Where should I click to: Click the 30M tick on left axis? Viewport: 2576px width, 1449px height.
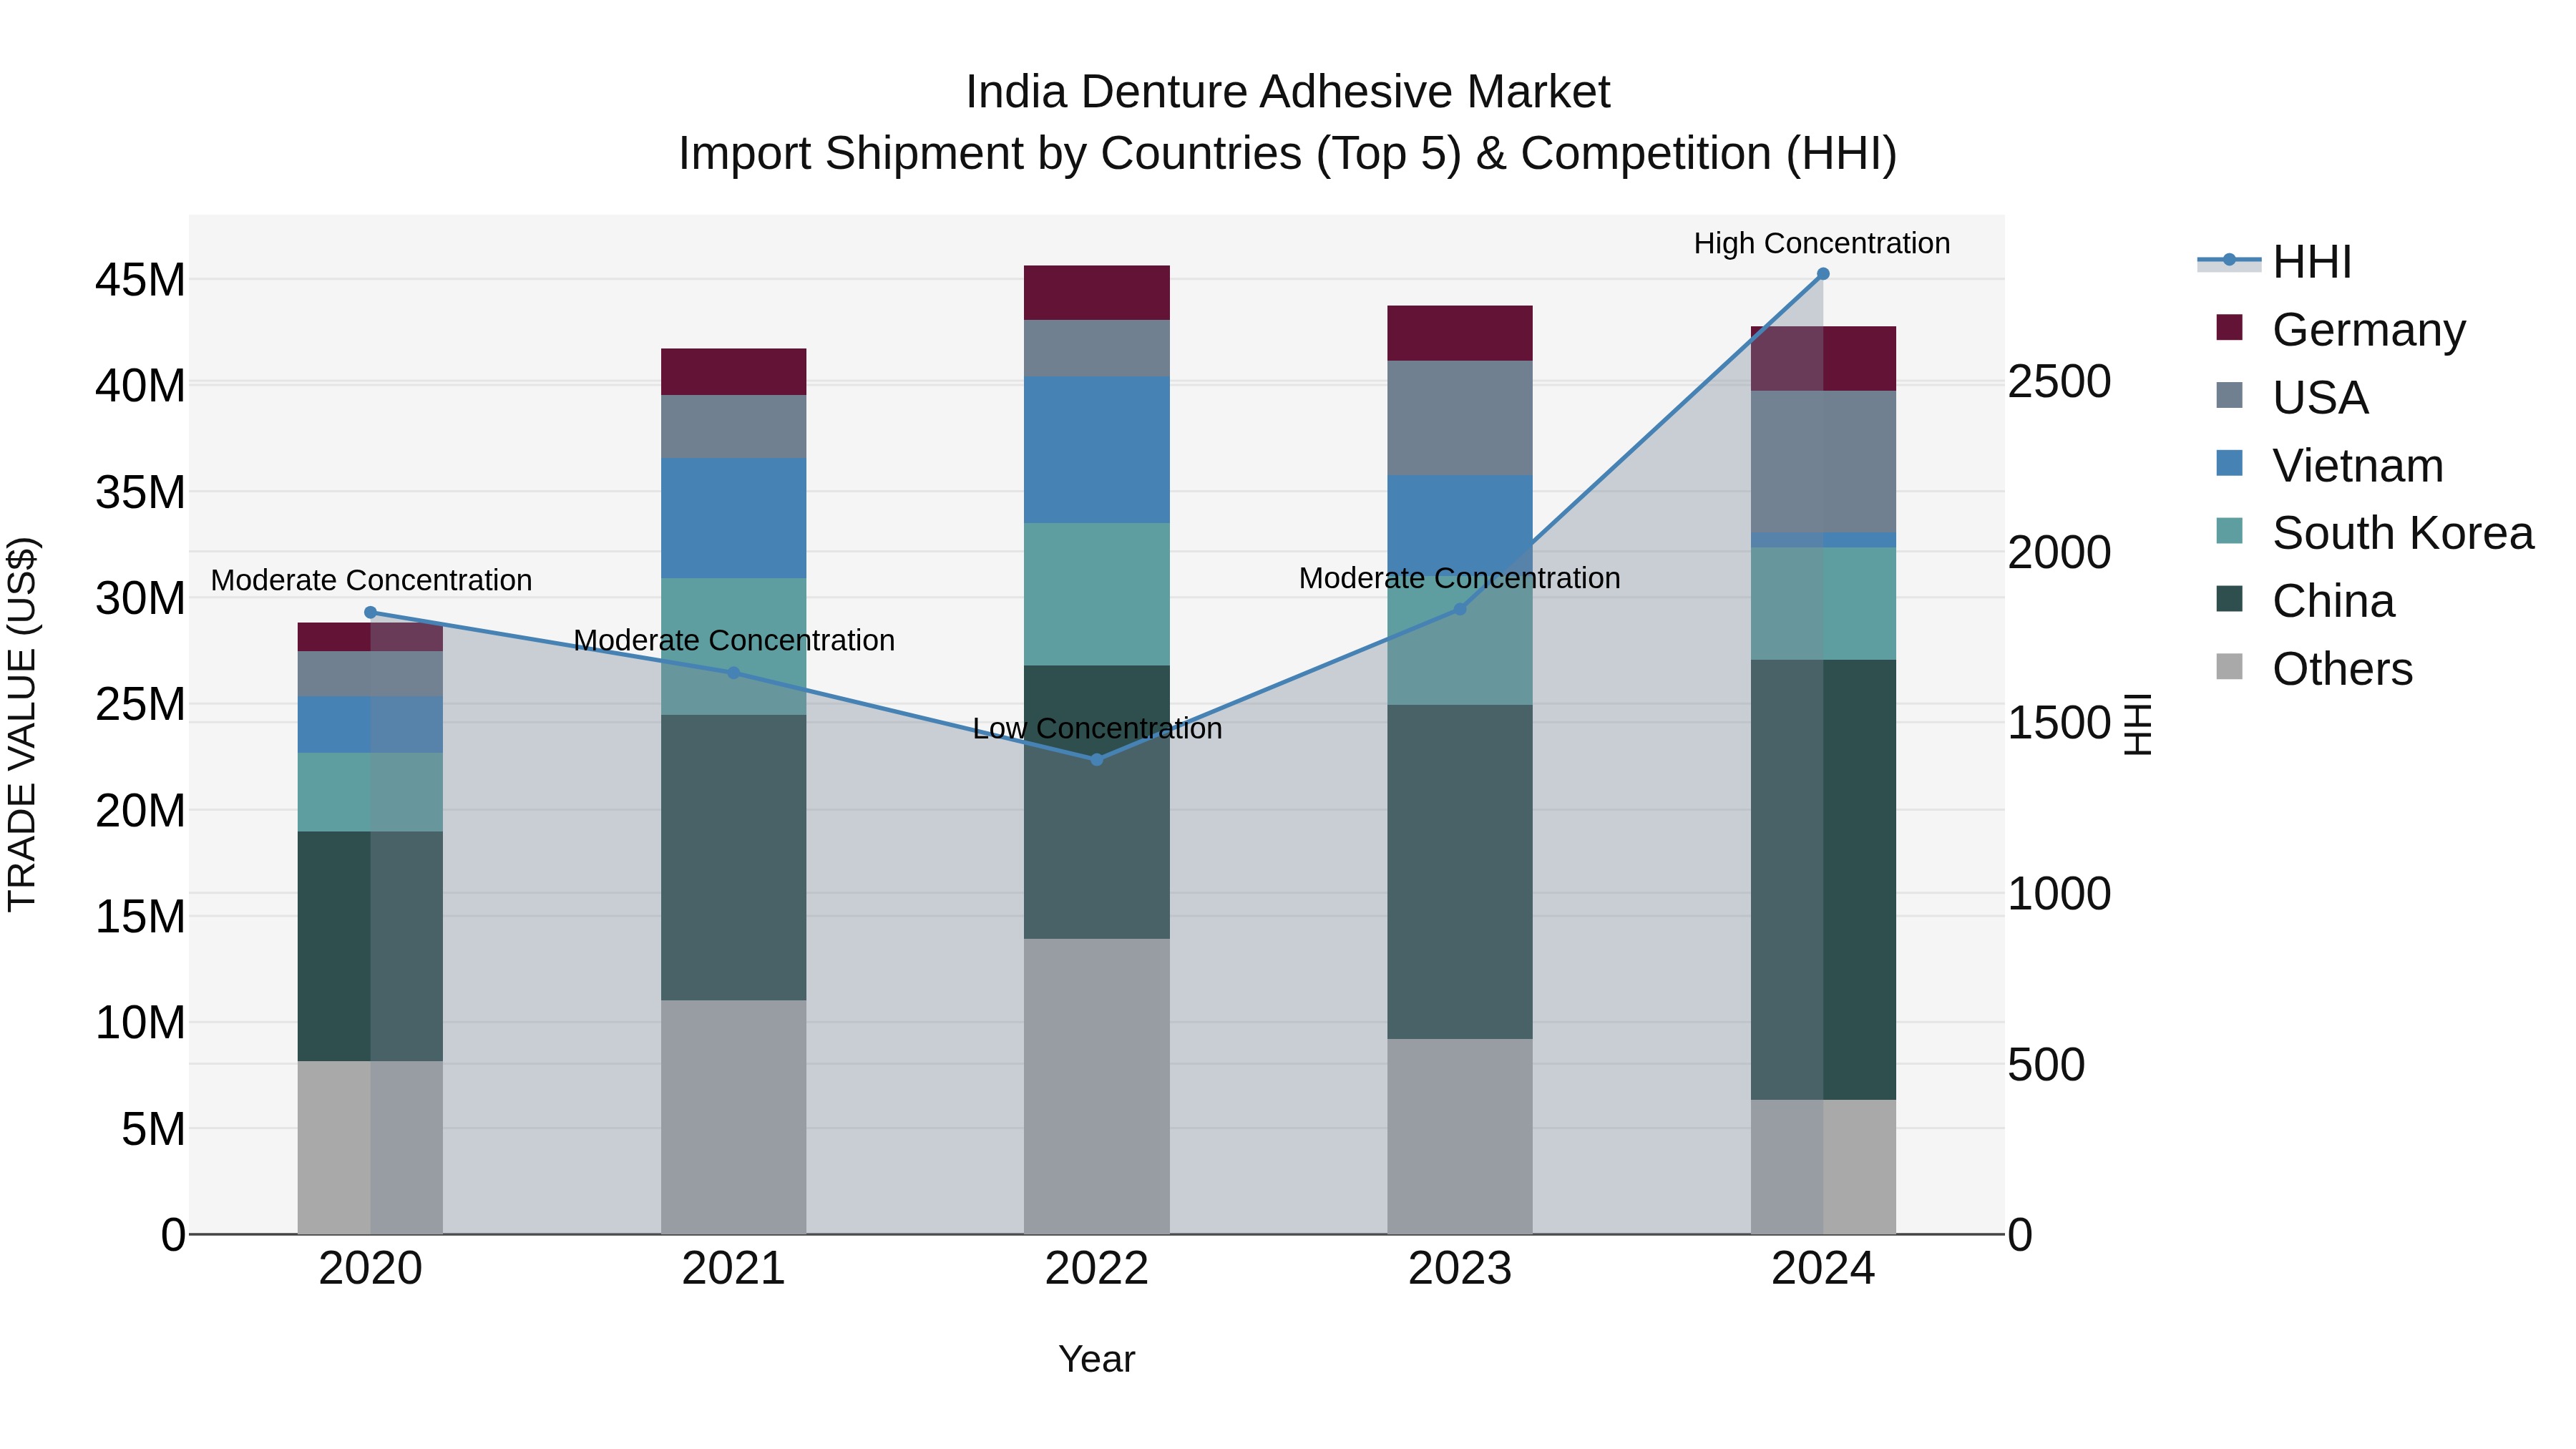(141, 598)
